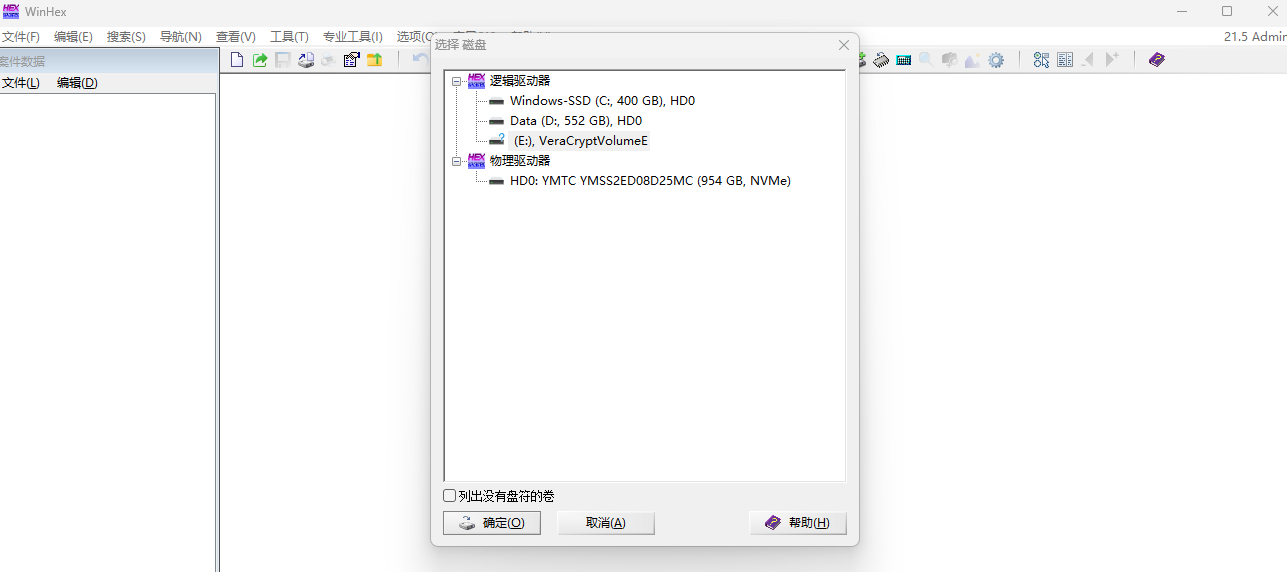Open the case panel 编辑(D) menu

tap(77, 83)
